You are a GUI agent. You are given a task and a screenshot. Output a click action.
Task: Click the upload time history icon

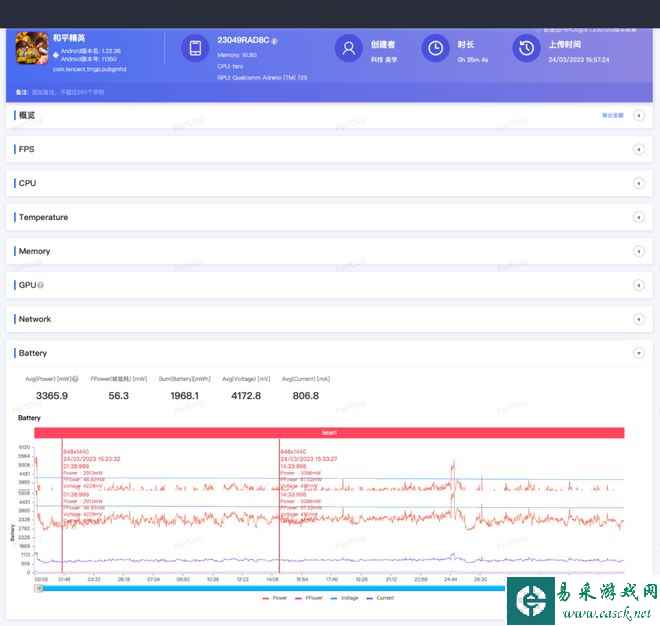526,48
